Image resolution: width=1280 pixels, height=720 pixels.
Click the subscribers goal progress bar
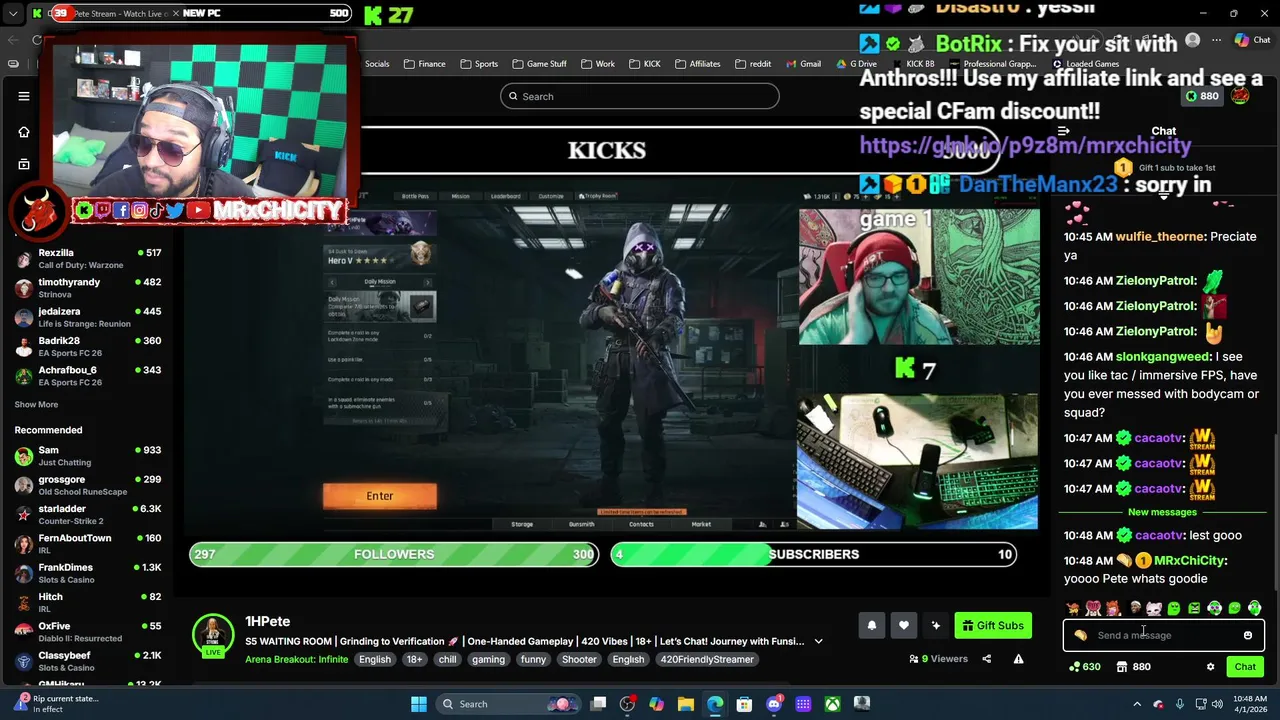coord(814,554)
